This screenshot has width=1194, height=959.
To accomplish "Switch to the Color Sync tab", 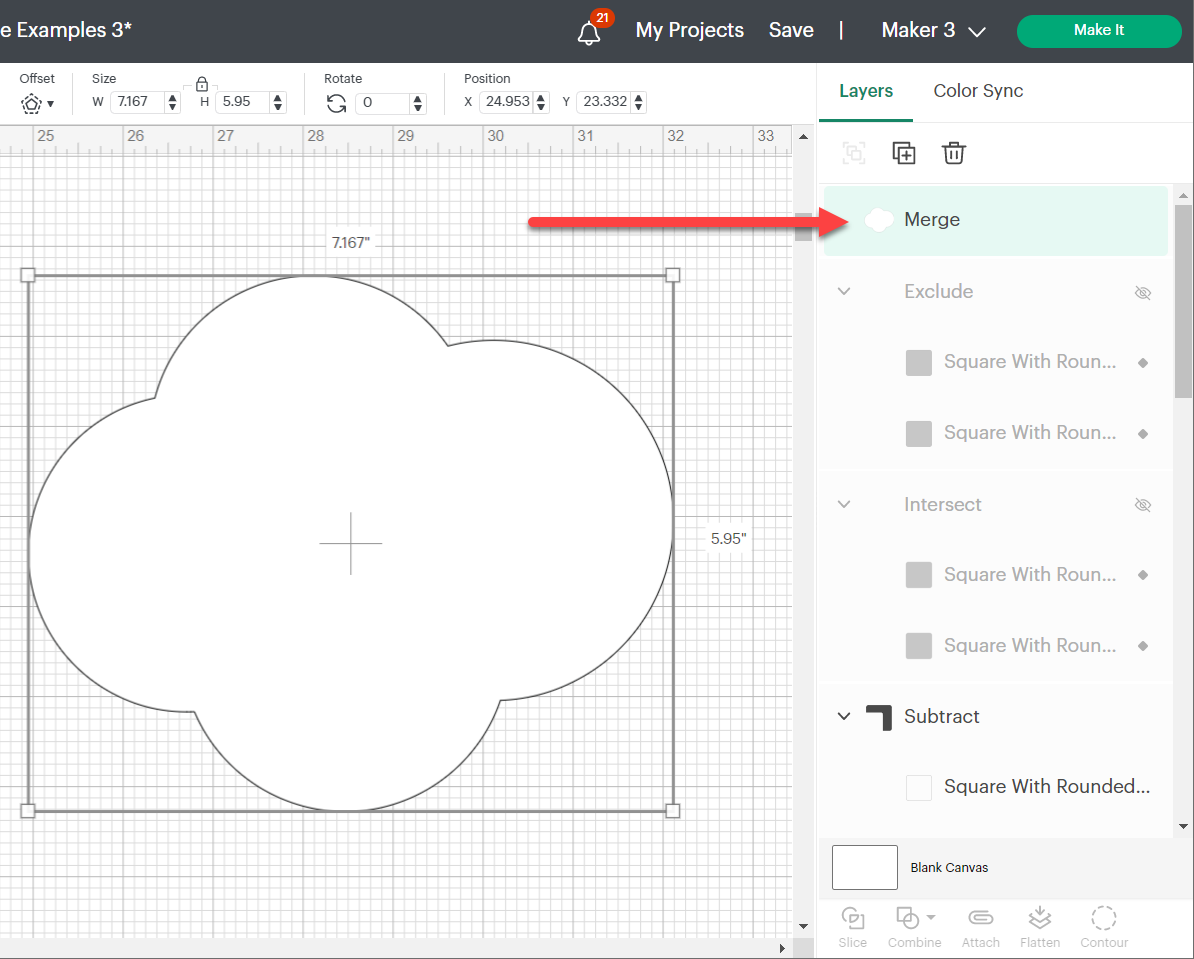I will click(x=978, y=91).
